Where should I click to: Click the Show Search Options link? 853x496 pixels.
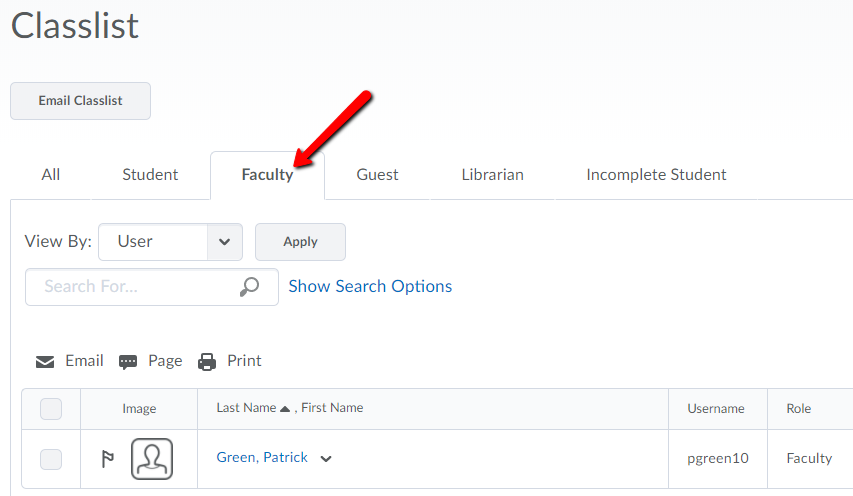pos(370,287)
